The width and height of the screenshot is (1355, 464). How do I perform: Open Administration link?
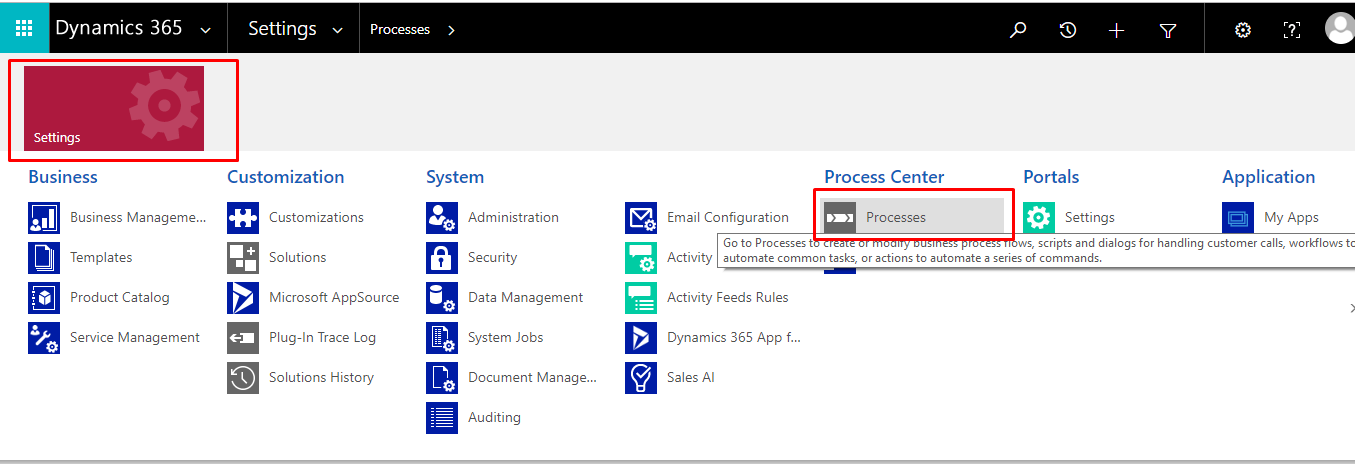pos(513,217)
